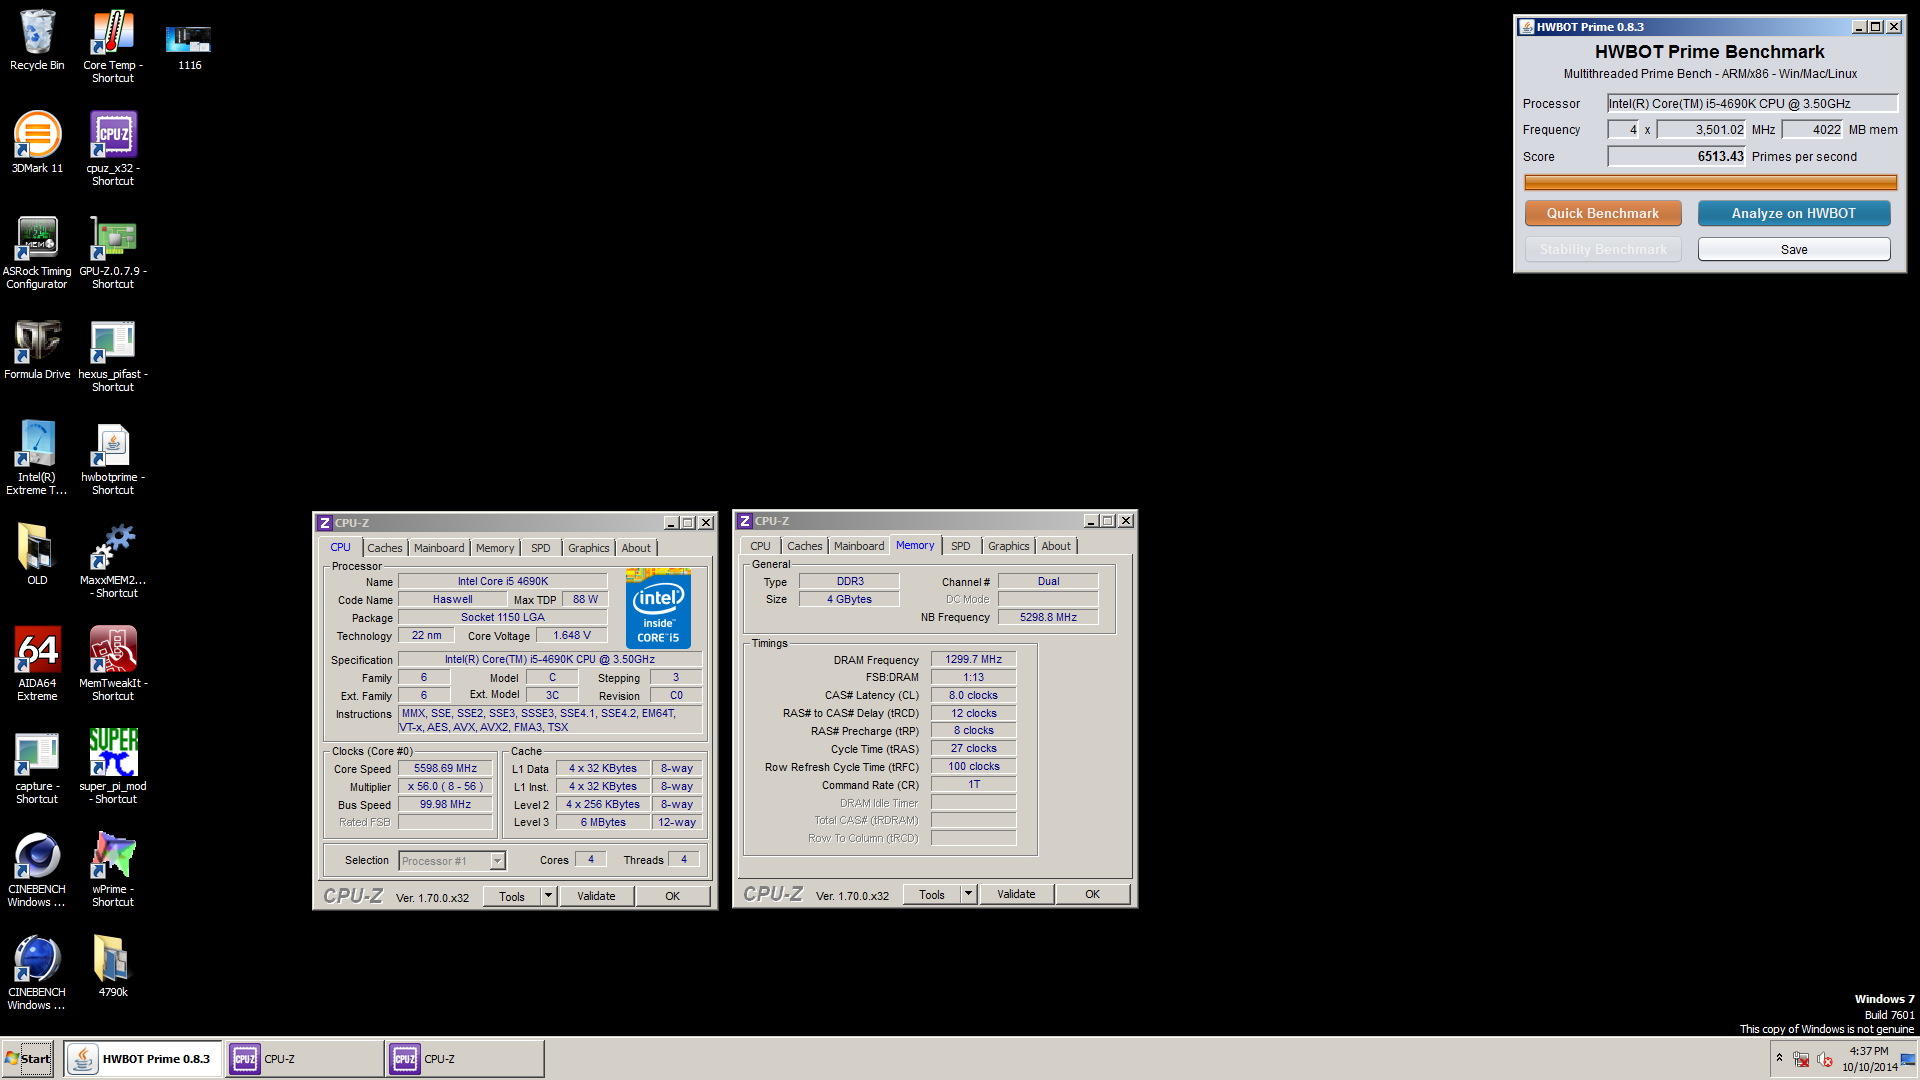Open the 4790k folder icon
Image resolution: width=1920 pixels, height=1080 pixels.
coord(112,965)
